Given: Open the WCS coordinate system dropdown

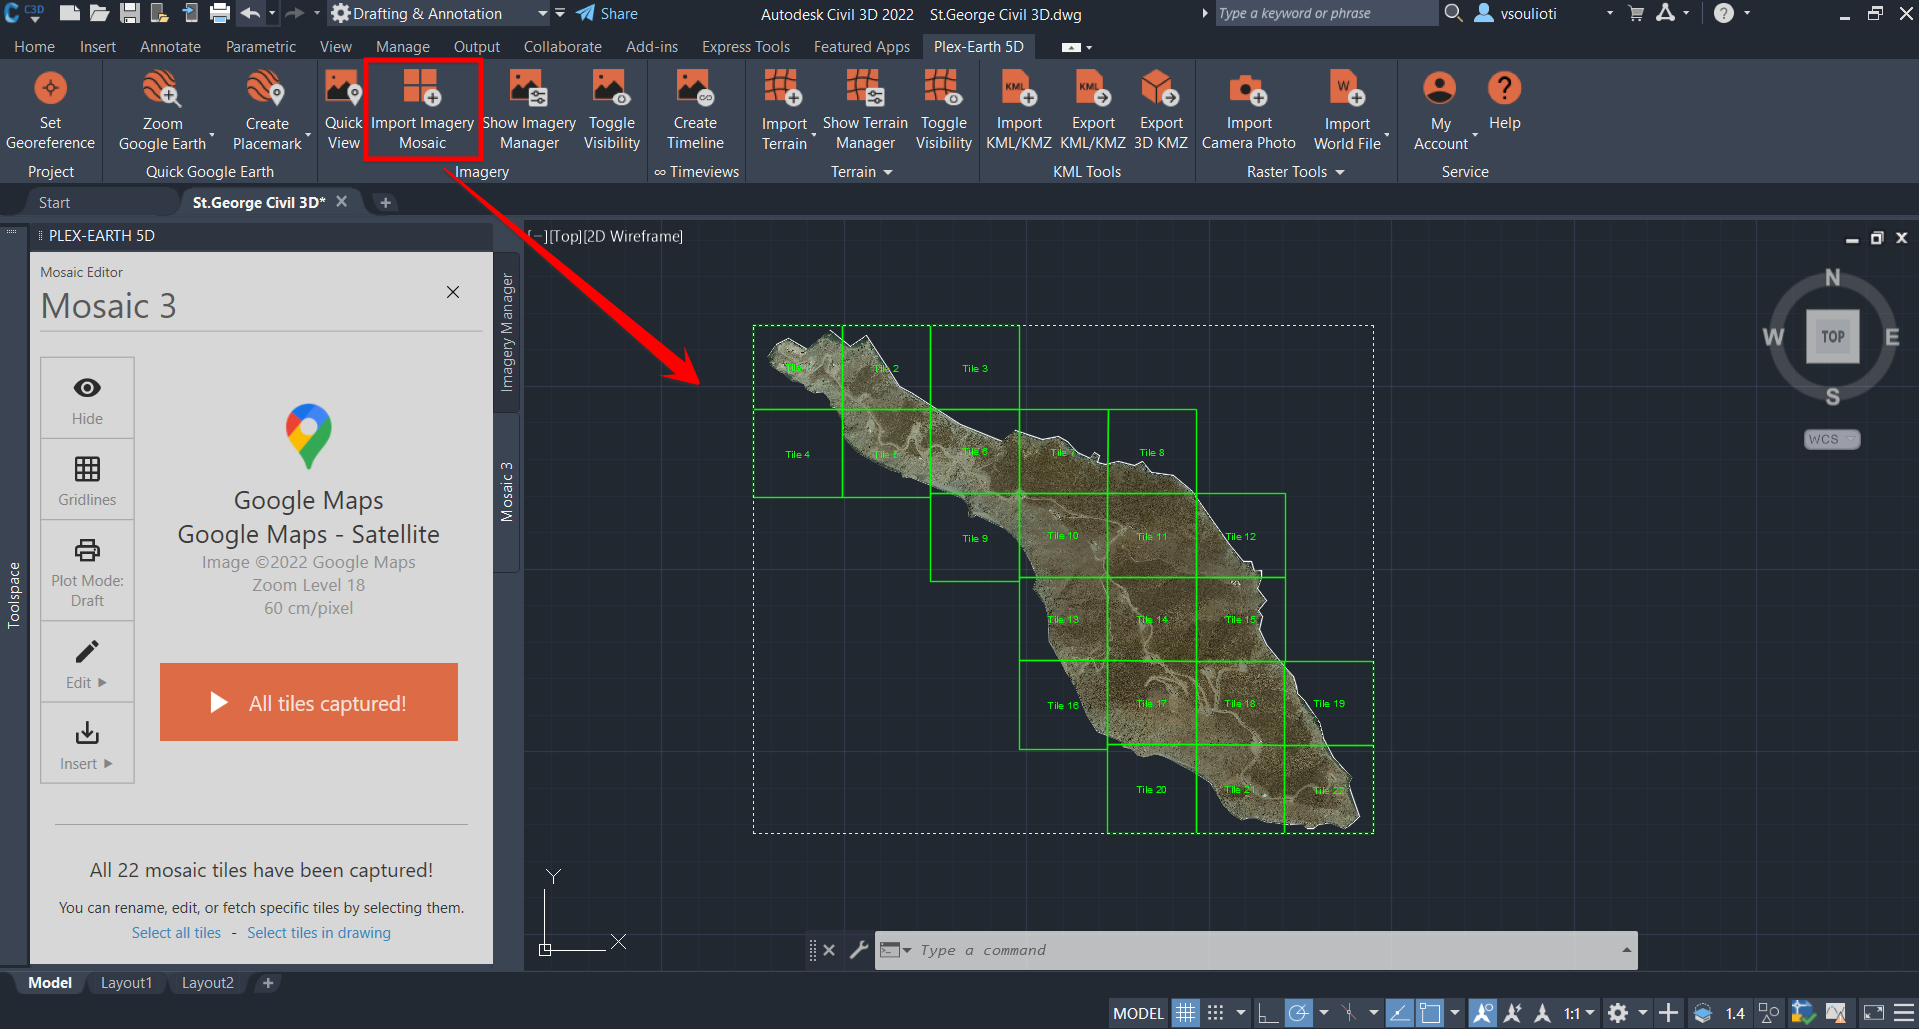Looking at the screenshot, I should [x=1832, y=439].
